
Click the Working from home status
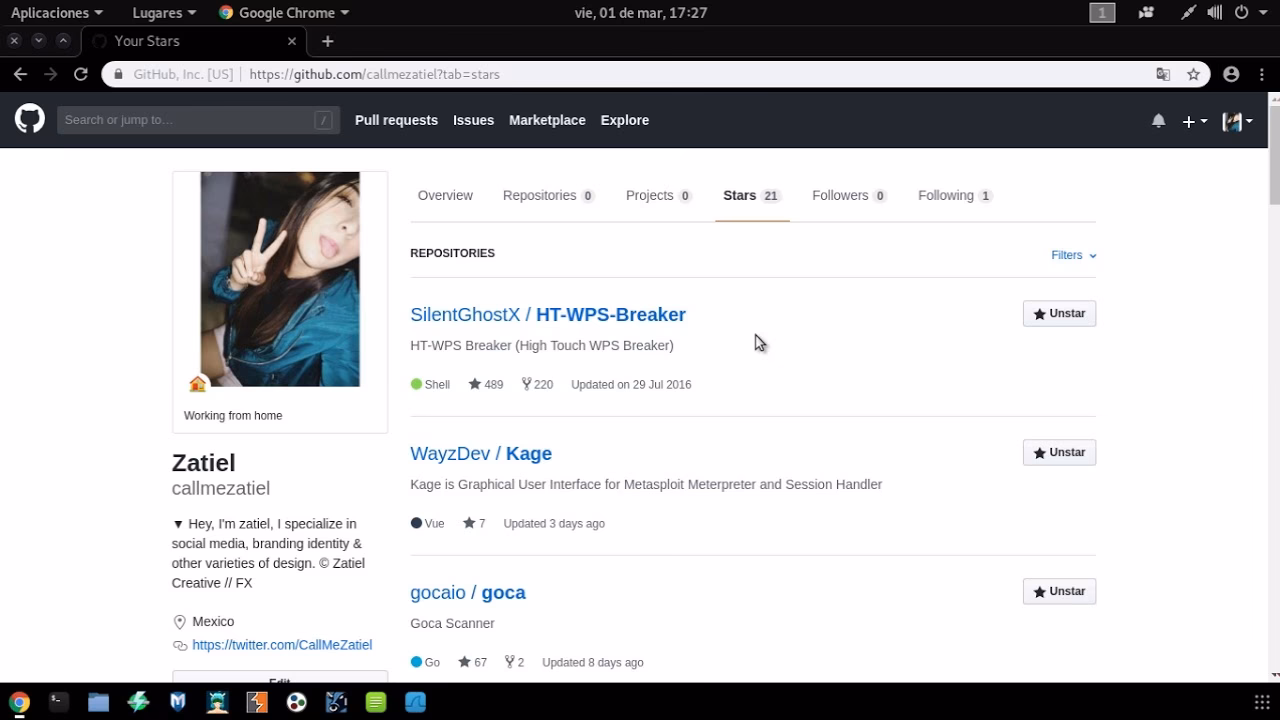point(233,415)
